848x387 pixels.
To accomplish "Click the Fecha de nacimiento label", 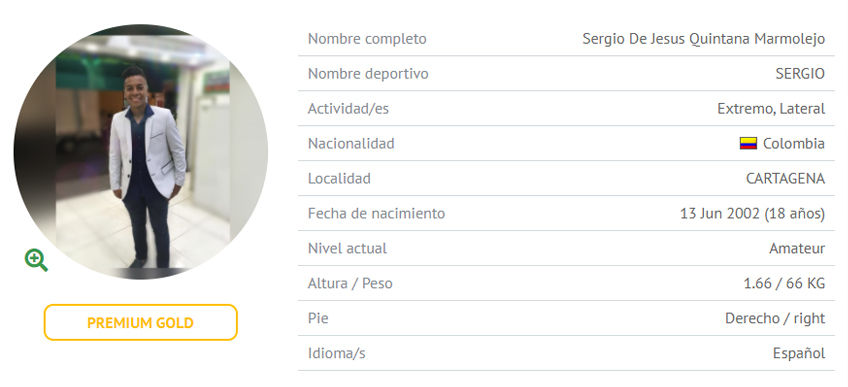I will pyautogui.click(x=376, y=213).
